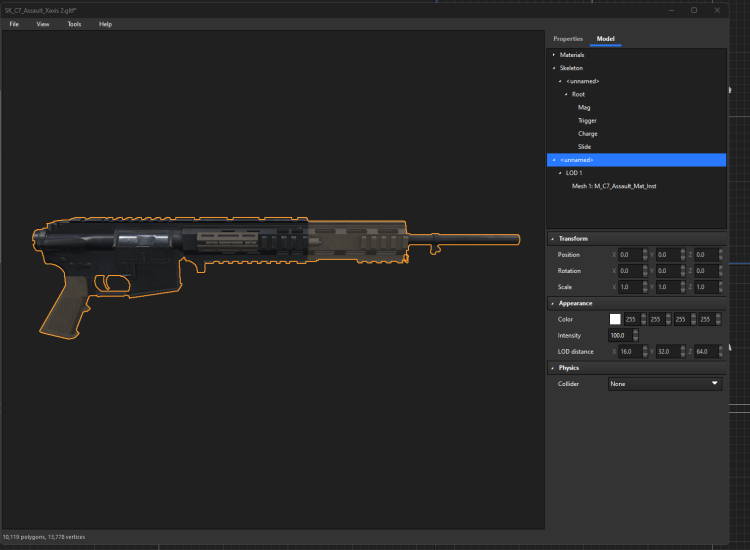
Task: Collapse the Skeleton tree node
Action: tap(554, 68)
